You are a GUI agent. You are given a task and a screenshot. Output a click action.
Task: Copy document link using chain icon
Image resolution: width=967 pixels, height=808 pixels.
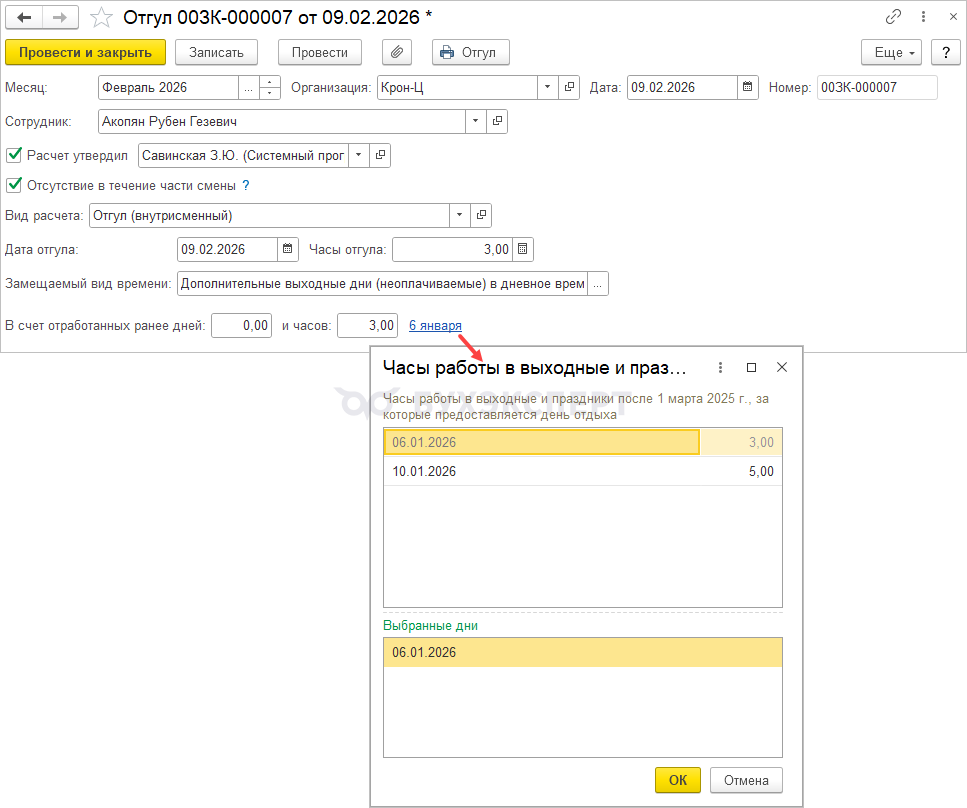[893, 17]
